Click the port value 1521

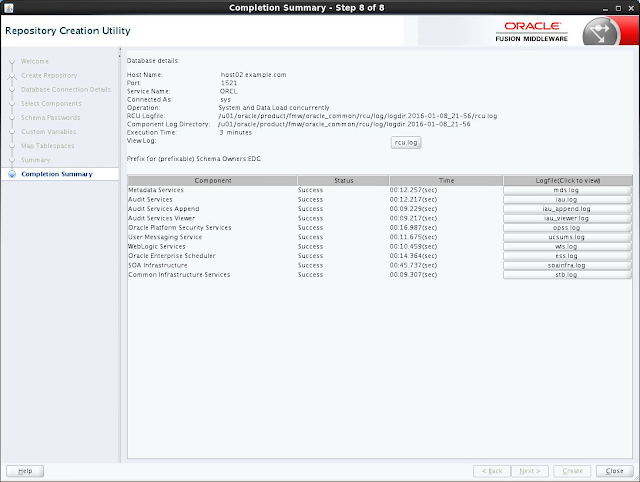(229, 83)
